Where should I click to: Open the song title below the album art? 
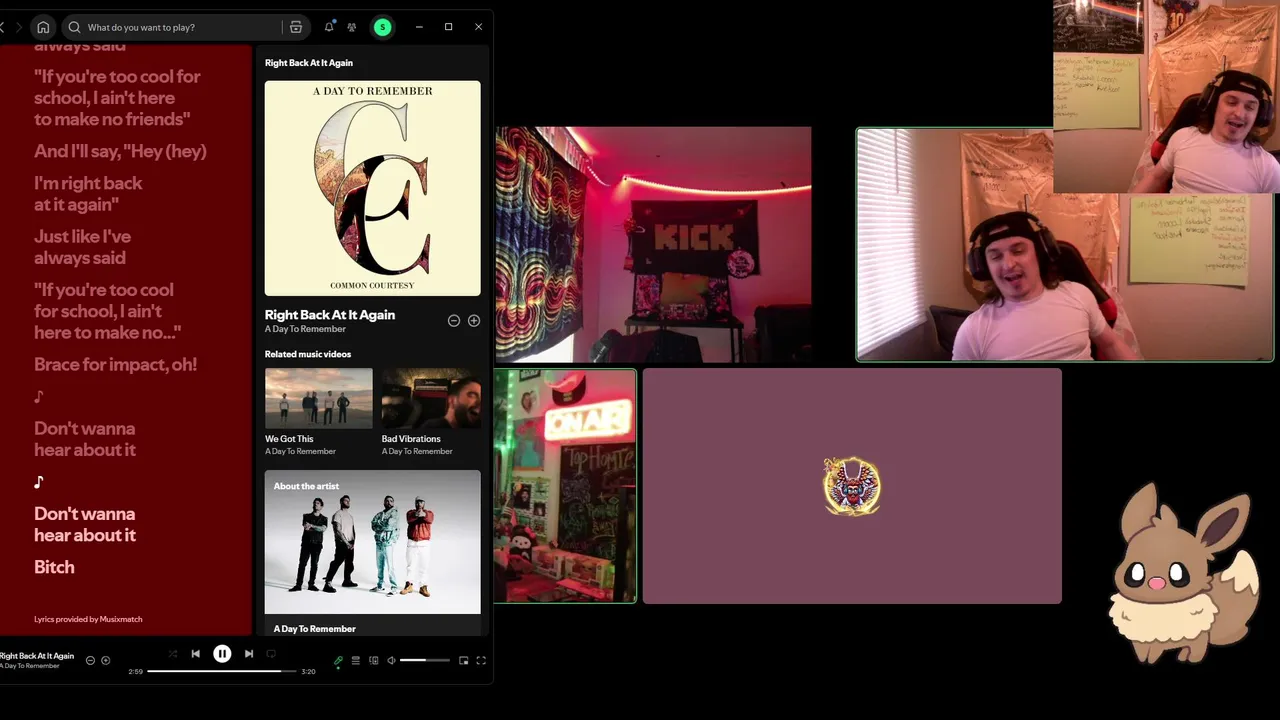click(x=330, y=314)
